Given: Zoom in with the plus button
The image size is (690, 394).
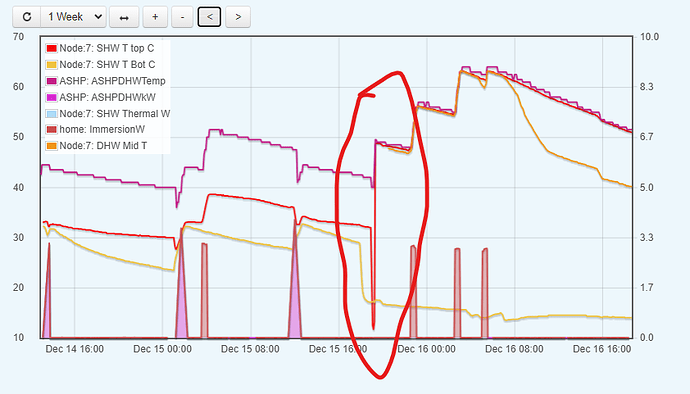Looking at the screenshot, I should click(155, 17).
